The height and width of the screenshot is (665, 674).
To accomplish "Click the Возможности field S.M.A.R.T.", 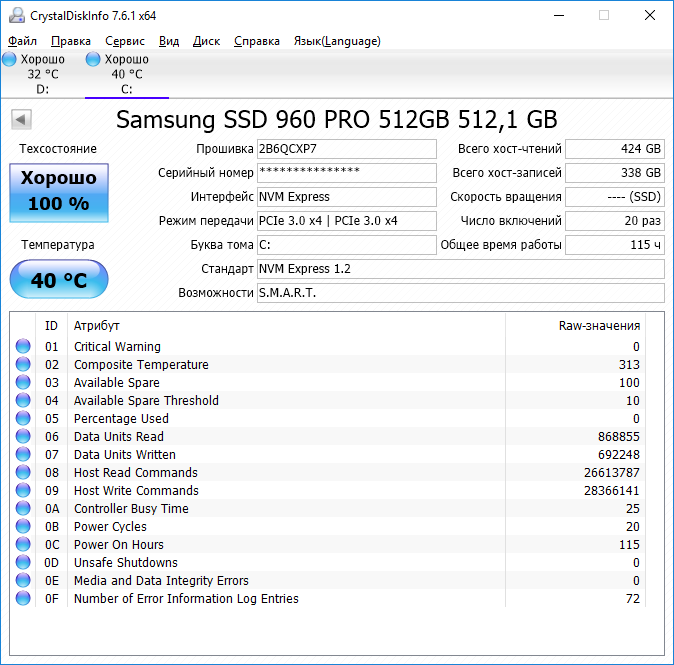I will [x=461, y=293].
